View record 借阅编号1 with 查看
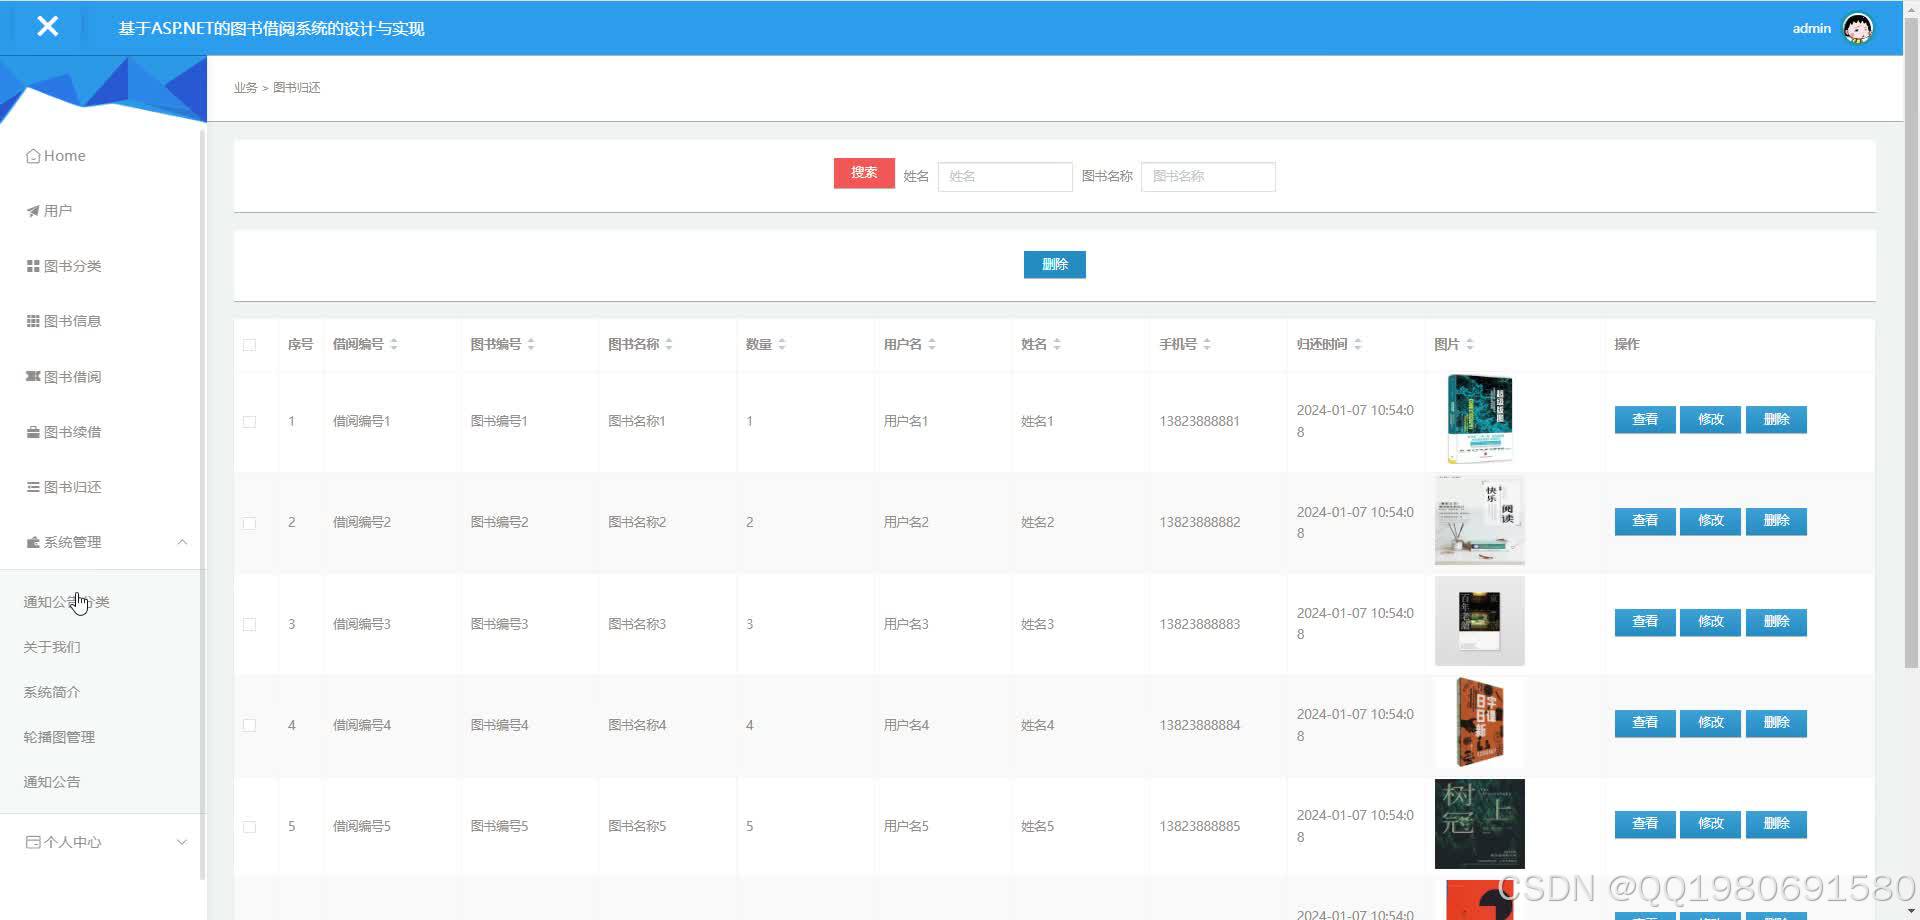 [1645, 420]
